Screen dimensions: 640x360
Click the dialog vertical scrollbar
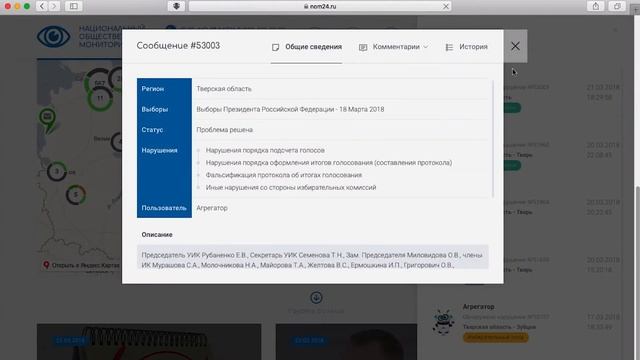[493, 139]
